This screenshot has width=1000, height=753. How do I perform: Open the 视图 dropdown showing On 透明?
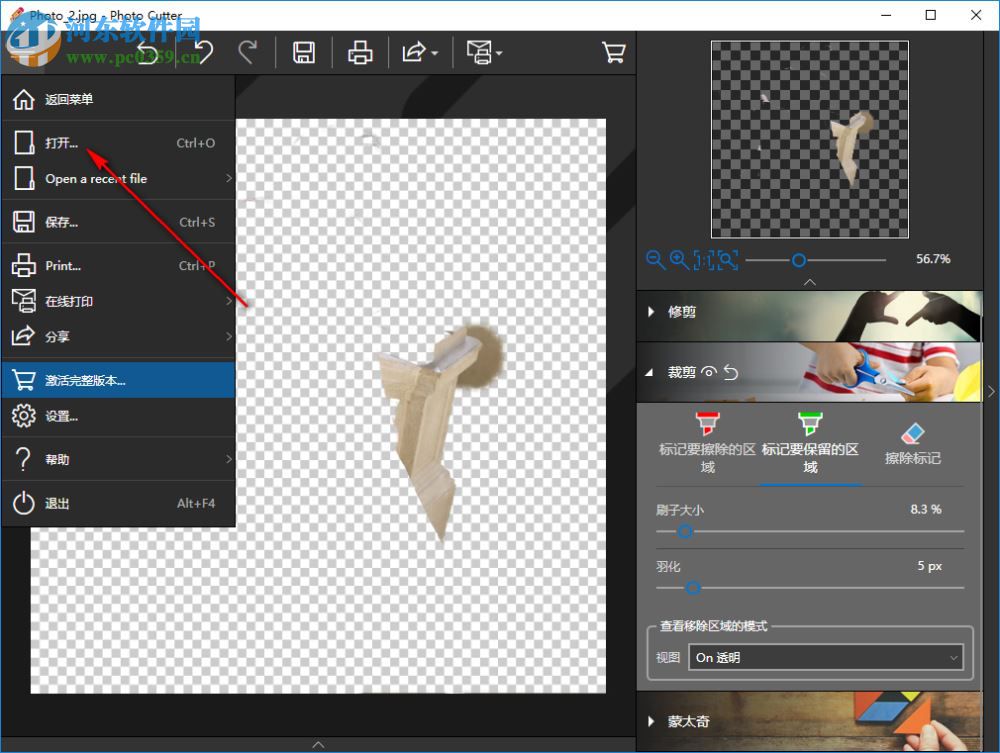click(x=826, y=657)
